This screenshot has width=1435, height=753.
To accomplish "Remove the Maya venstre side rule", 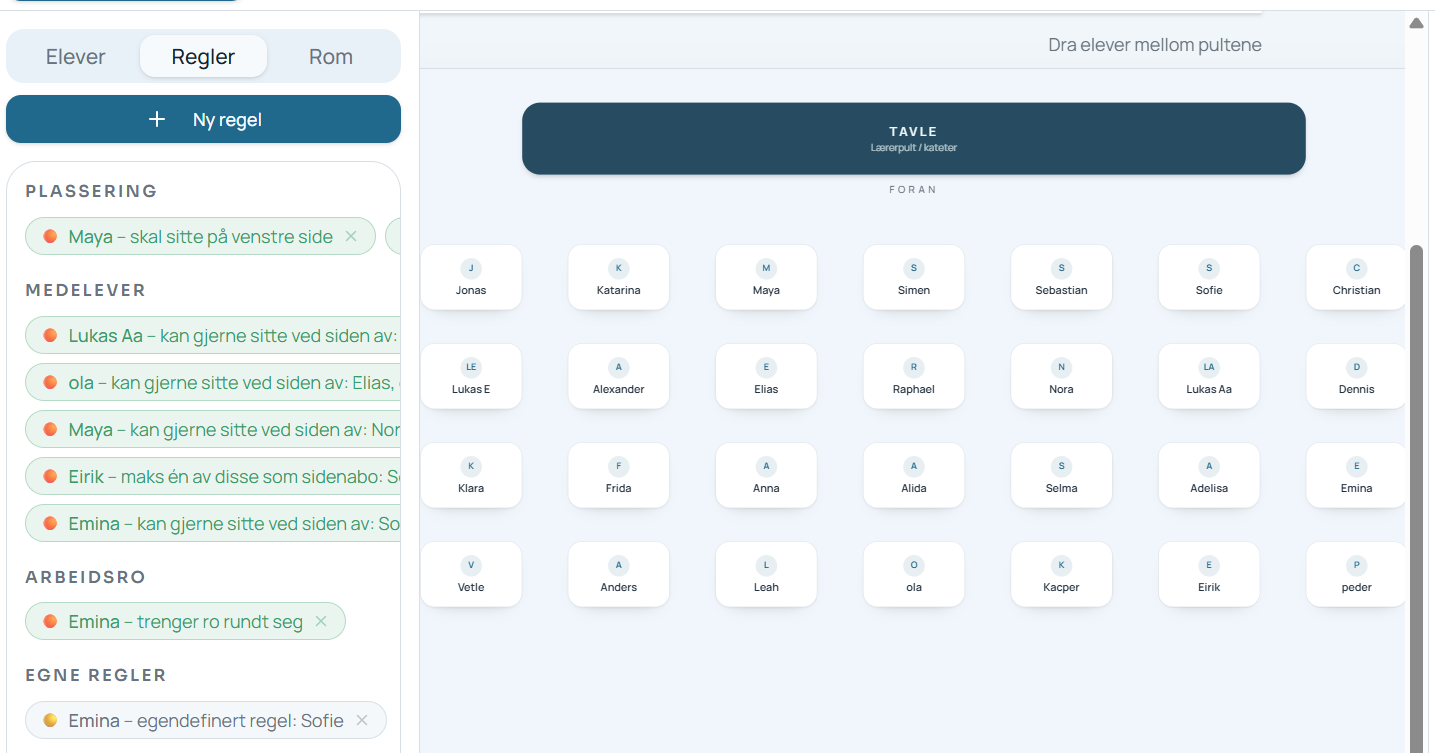I will tap(351, 237).
